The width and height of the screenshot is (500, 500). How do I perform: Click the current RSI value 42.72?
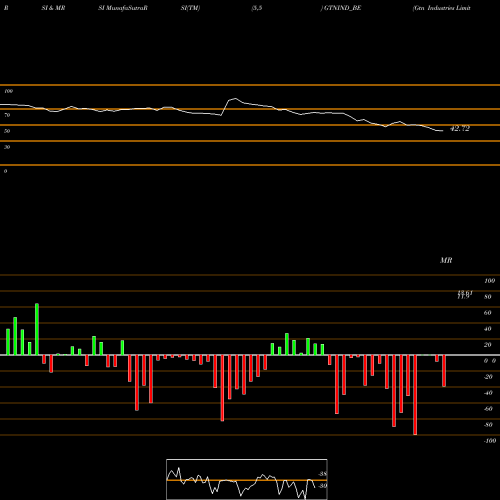coord(460,129)
